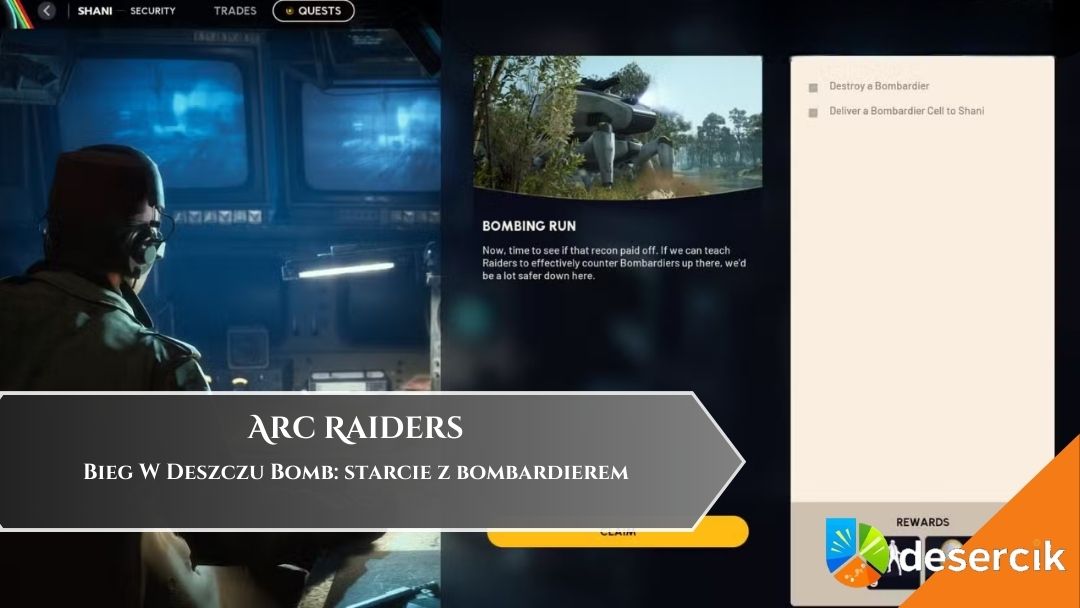Click the Bombing Run quest title
The width and height of the screenshot is (1080, 608).
529,226
